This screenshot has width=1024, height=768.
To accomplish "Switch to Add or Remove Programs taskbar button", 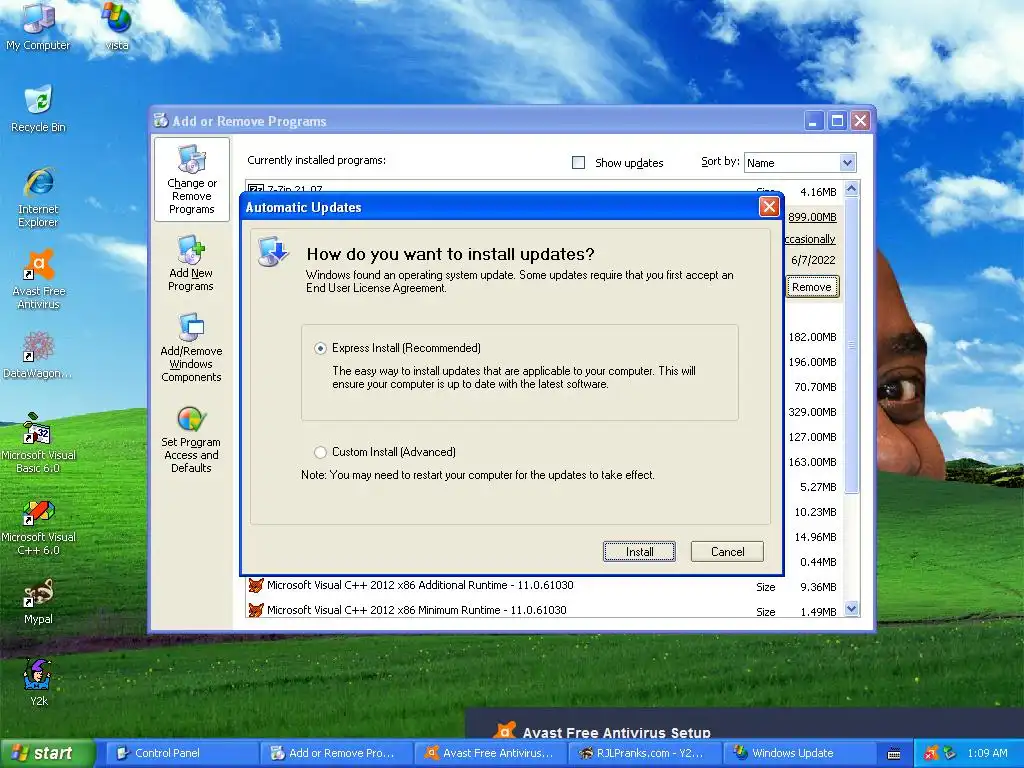I will (x=336, y=753).
